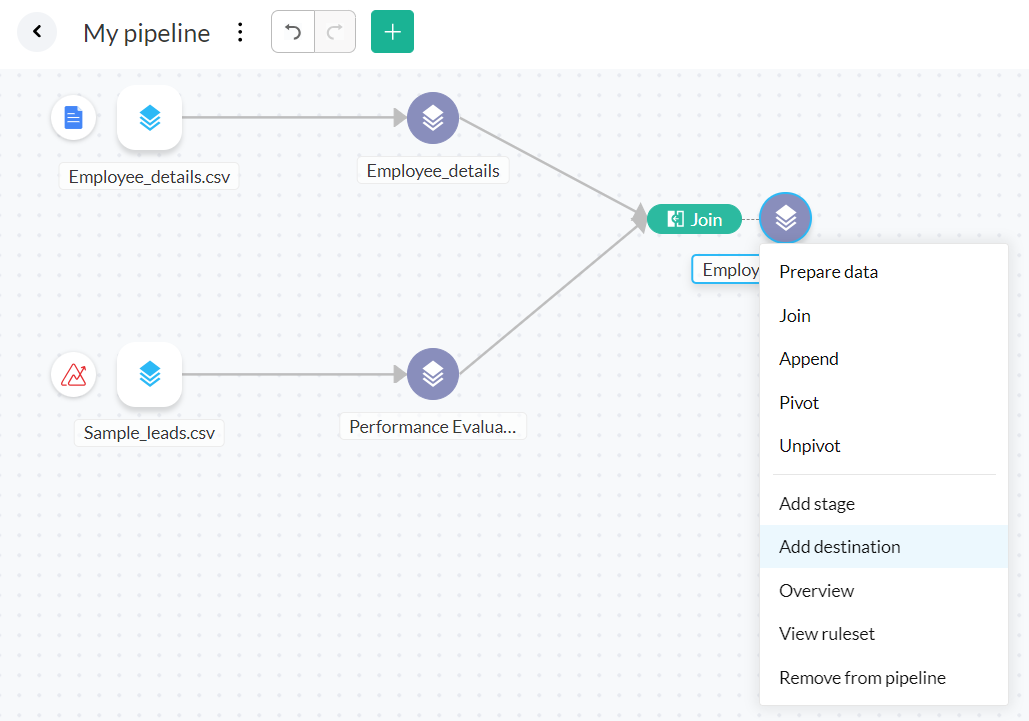Viewport: 1029px width, 721px height.
Task: Choose Join from the context menu
Action: 883,316
